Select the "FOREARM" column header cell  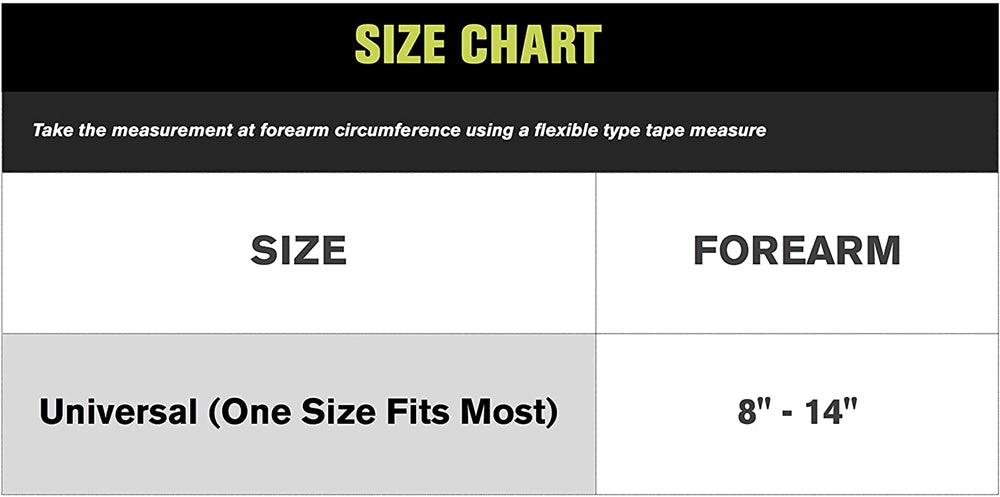796,251
